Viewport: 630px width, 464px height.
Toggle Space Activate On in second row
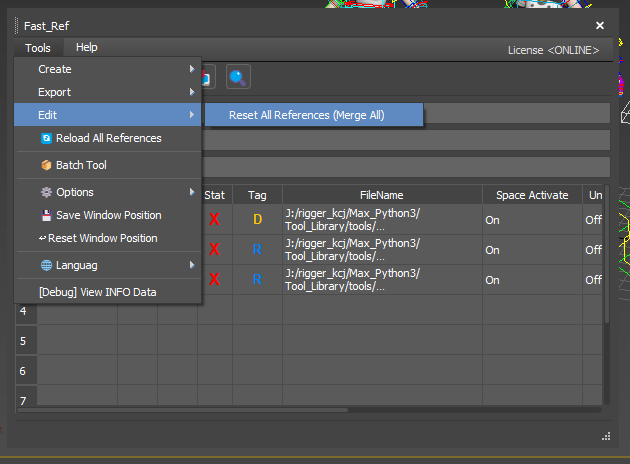492,250
